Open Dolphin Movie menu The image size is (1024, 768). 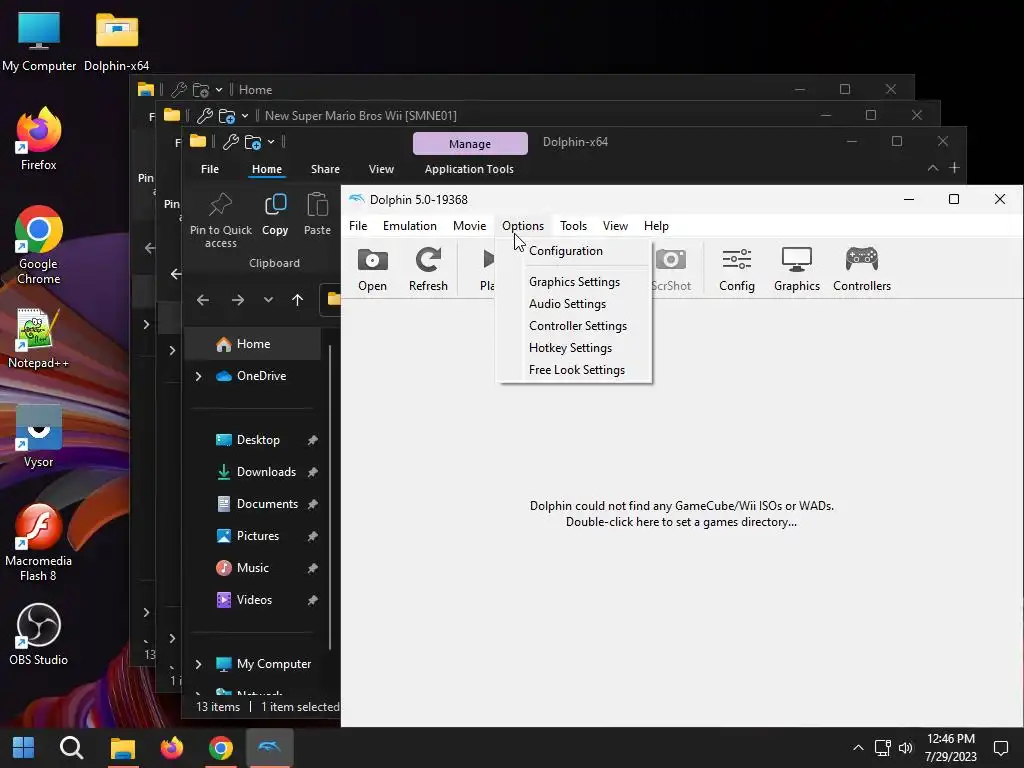(x=470, y=226)
